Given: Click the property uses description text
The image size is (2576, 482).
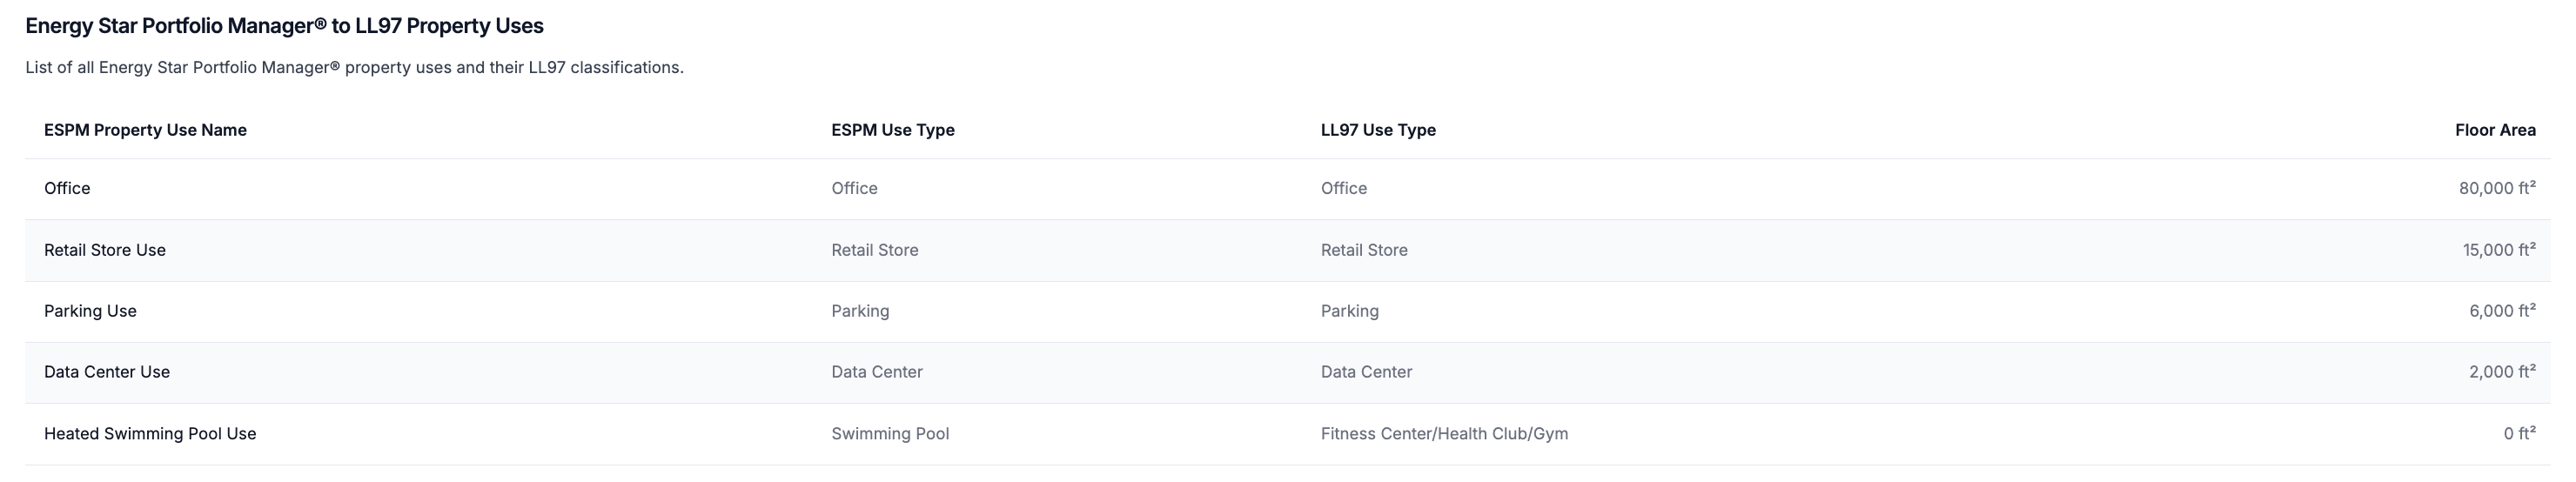Looking at the screenshot, I should [354, 68].
